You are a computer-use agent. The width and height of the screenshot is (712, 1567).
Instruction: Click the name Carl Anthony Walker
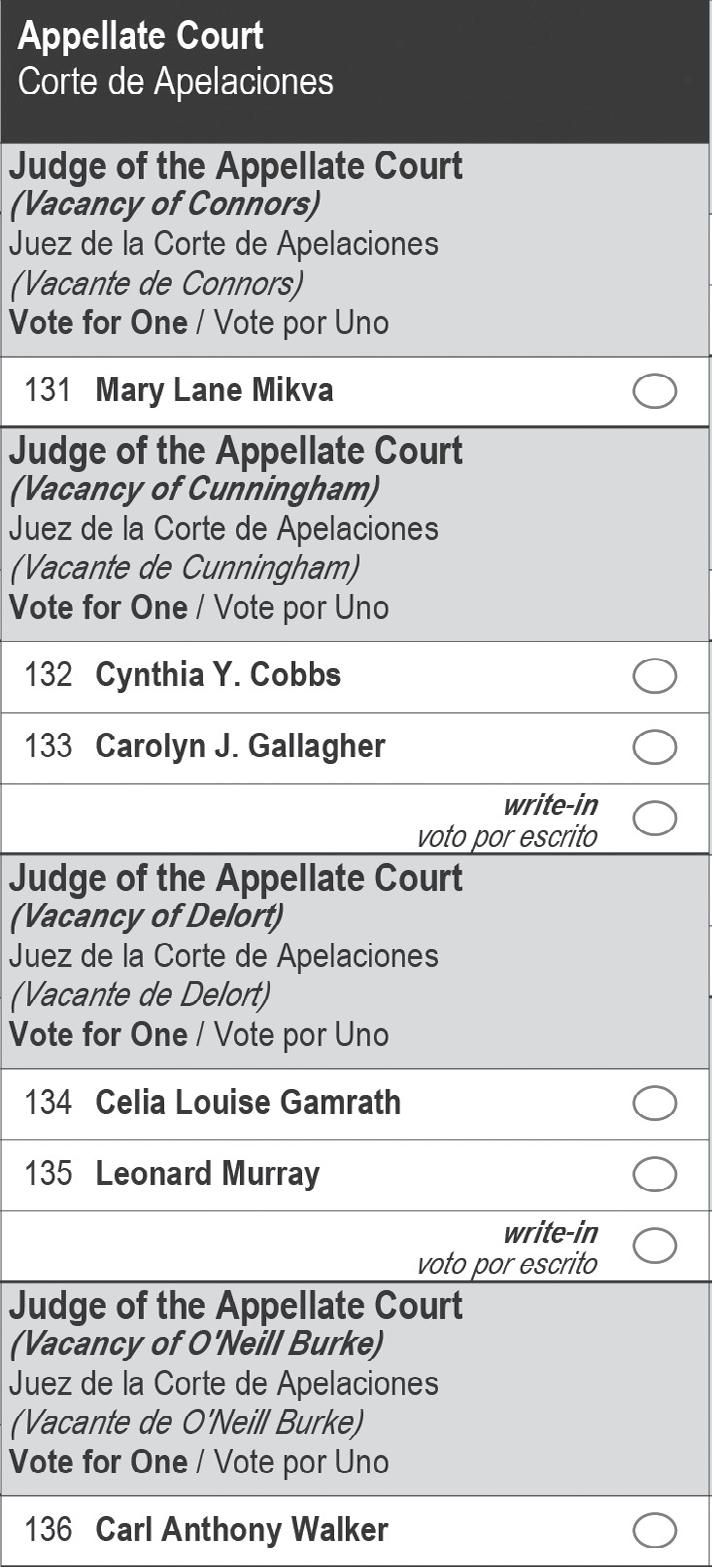pos(241,1530)
